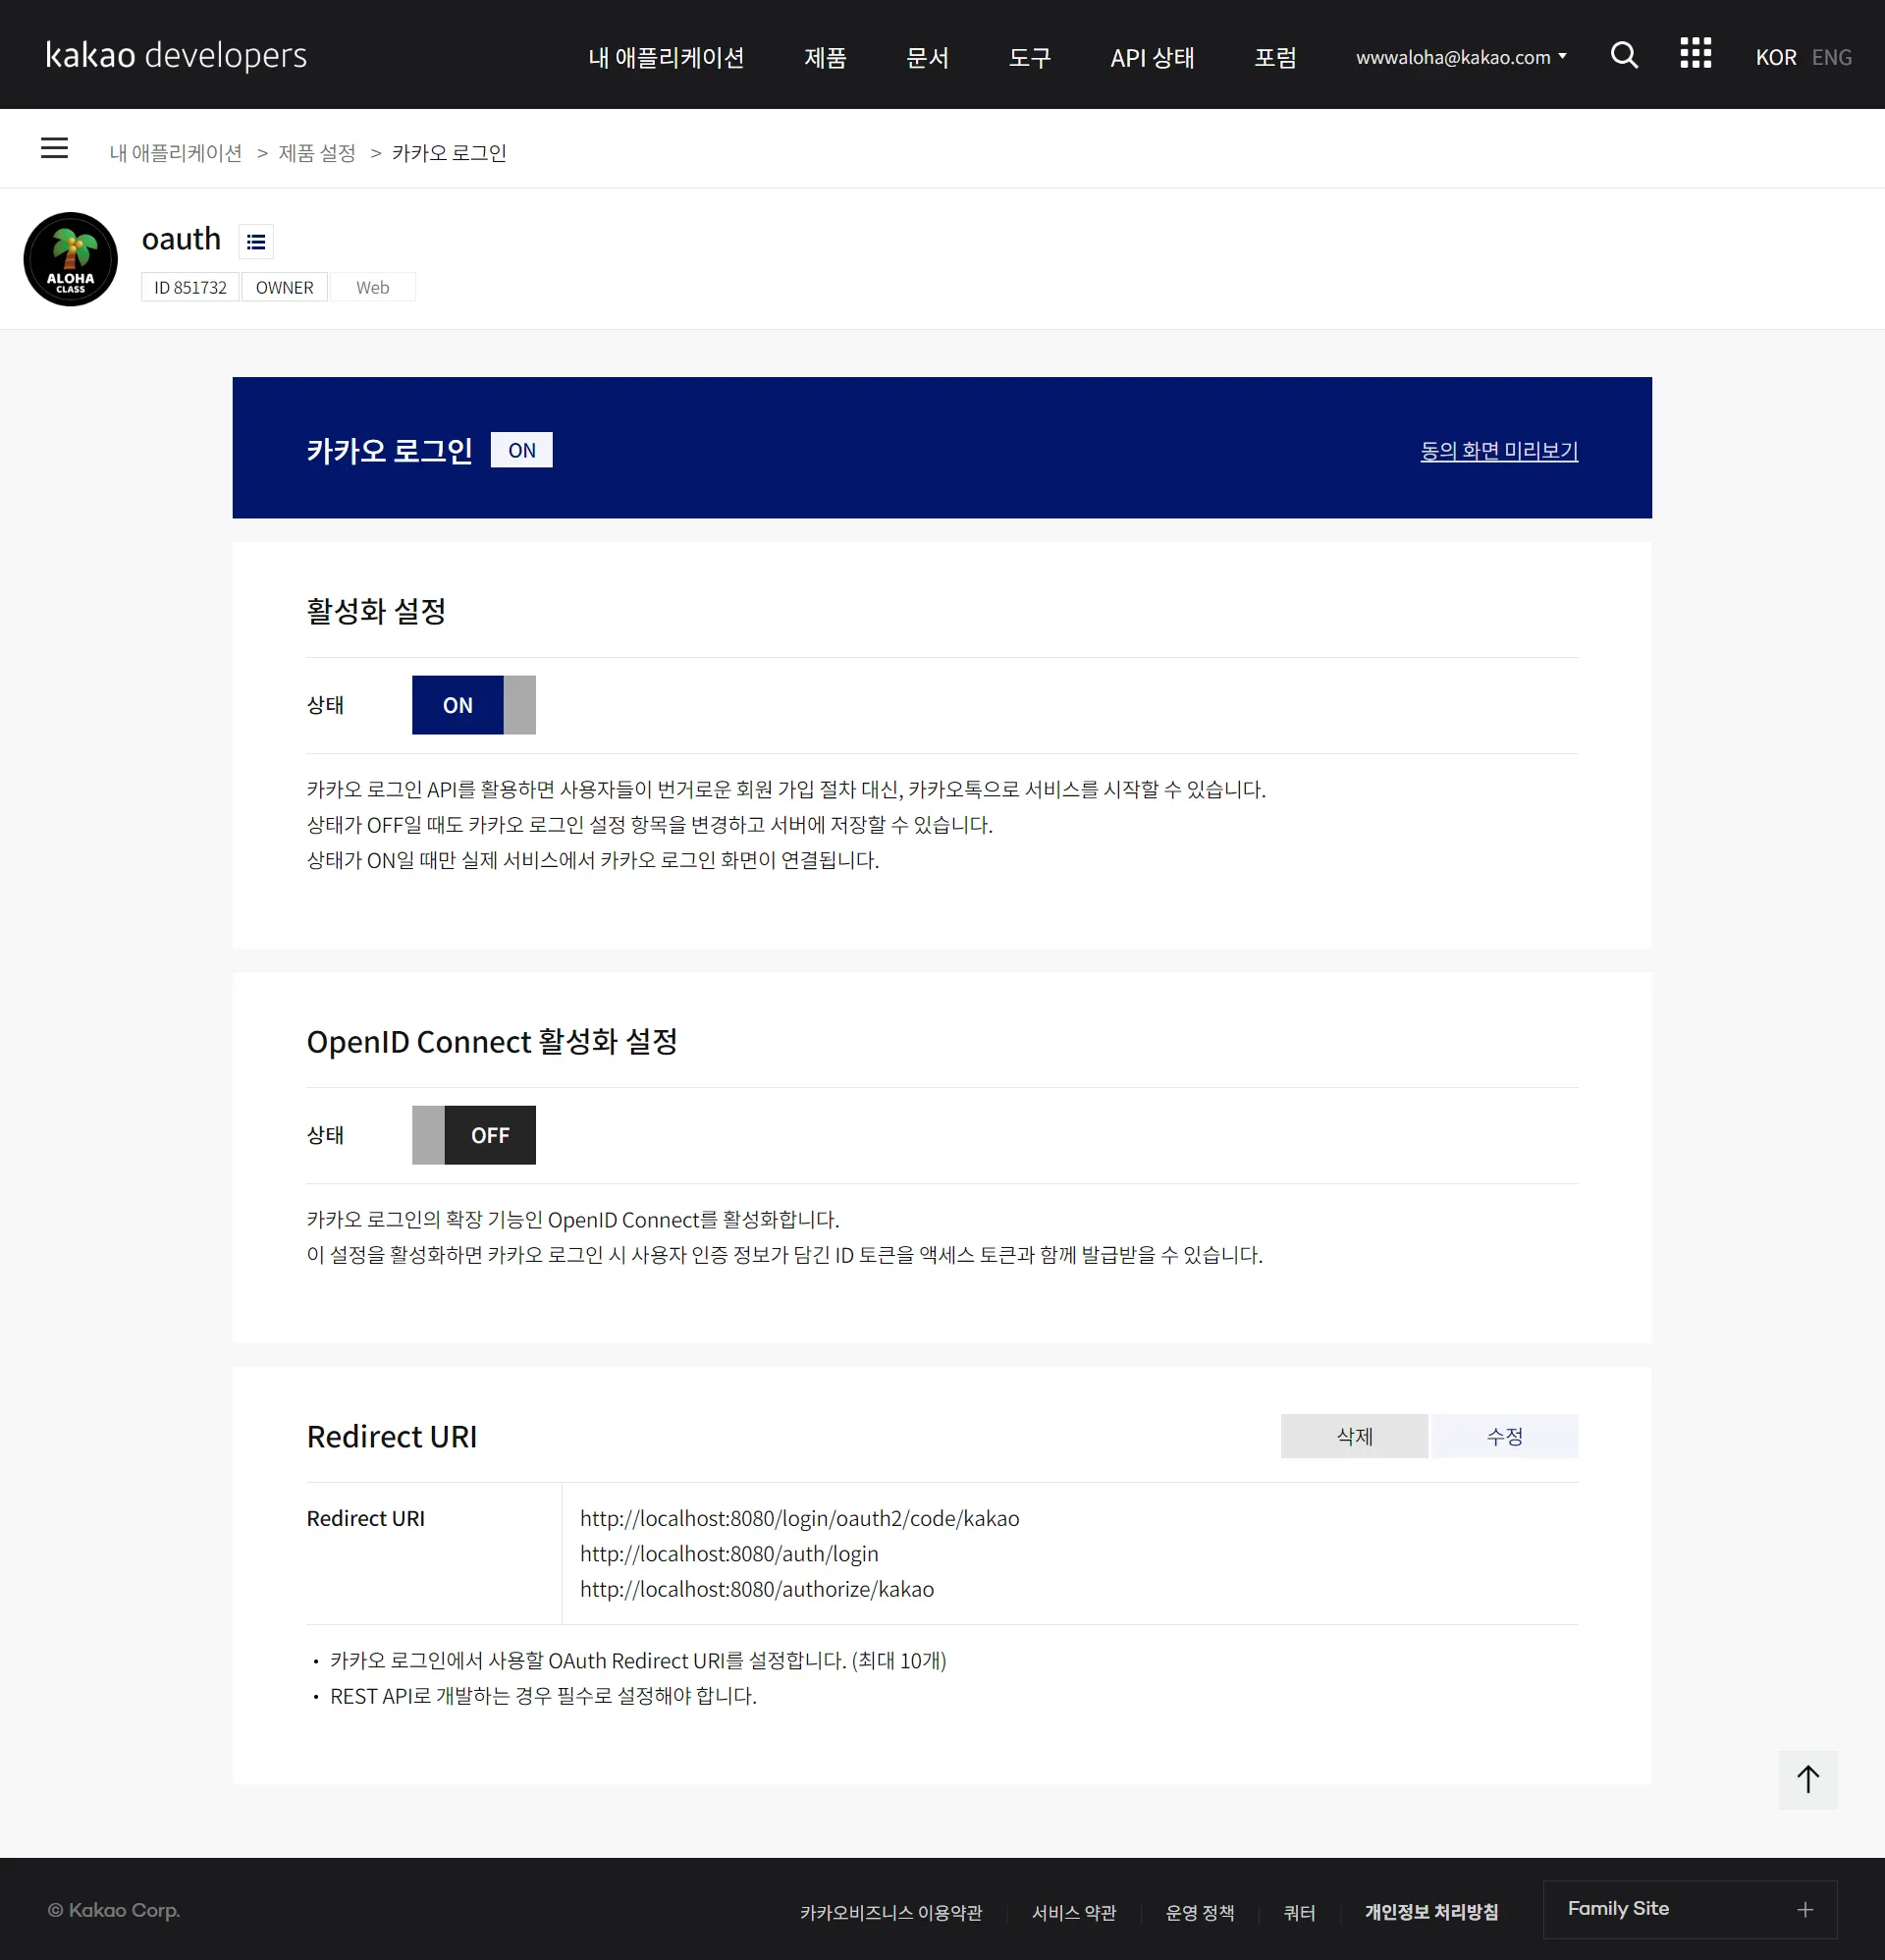The image size is (1885, 1960).
Task: Click the kakao developers logo
Action: click(x=177, y=55)
